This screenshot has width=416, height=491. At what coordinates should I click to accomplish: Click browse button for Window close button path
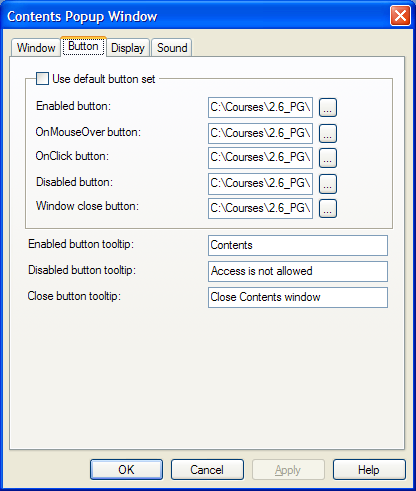328,208
